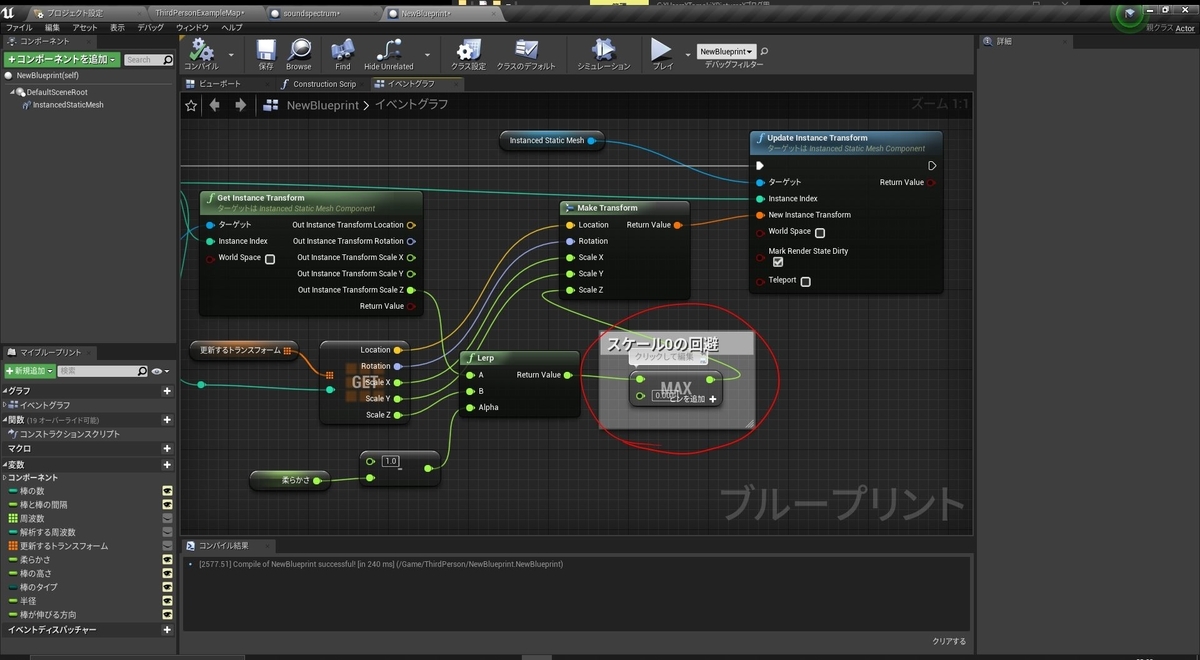Collapse the 変数 section

point(5,465)
